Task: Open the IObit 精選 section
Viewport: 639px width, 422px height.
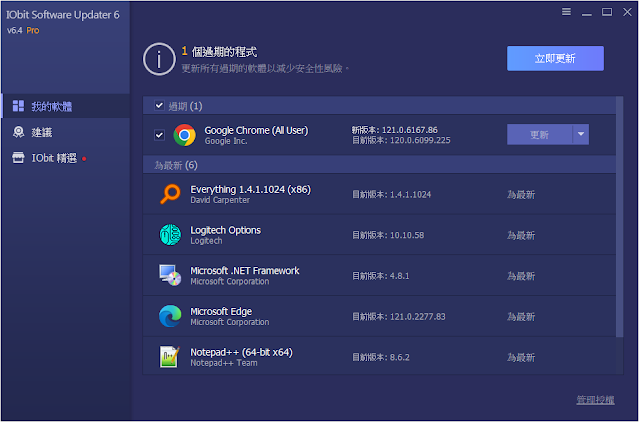Action: [x=66, y=158]
